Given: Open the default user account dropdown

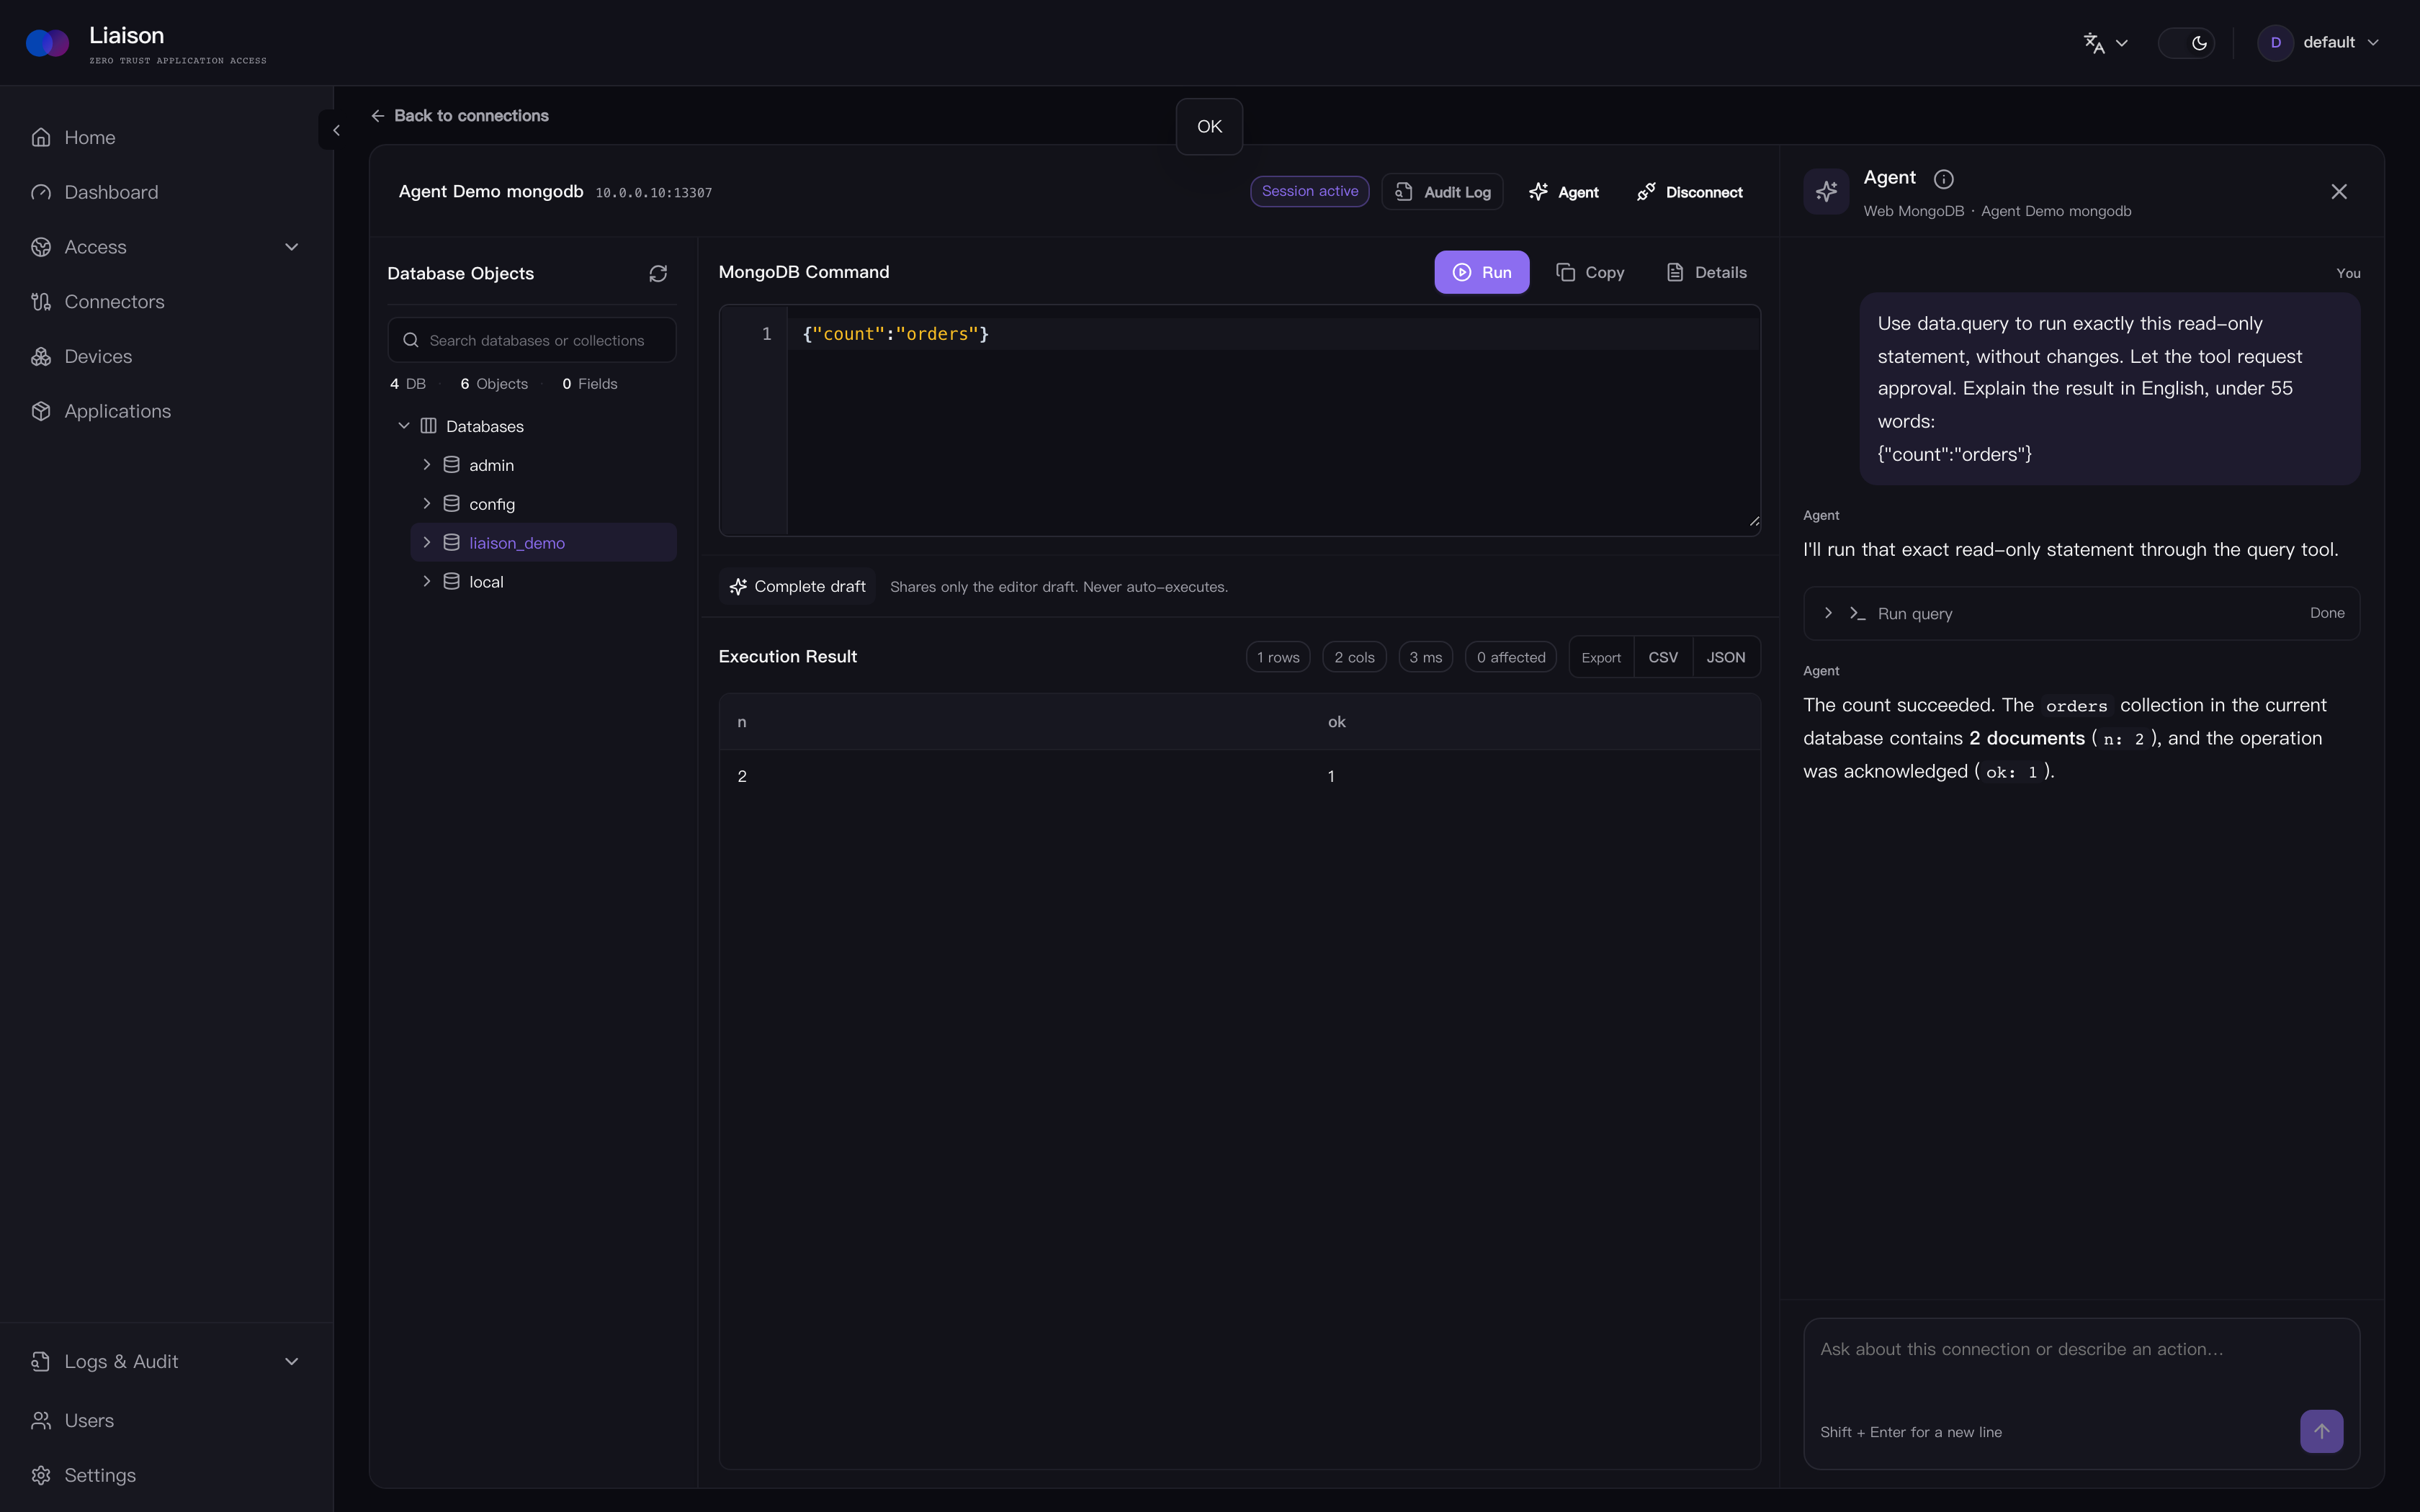Looking at the screenshot, I should point(2317,43).
